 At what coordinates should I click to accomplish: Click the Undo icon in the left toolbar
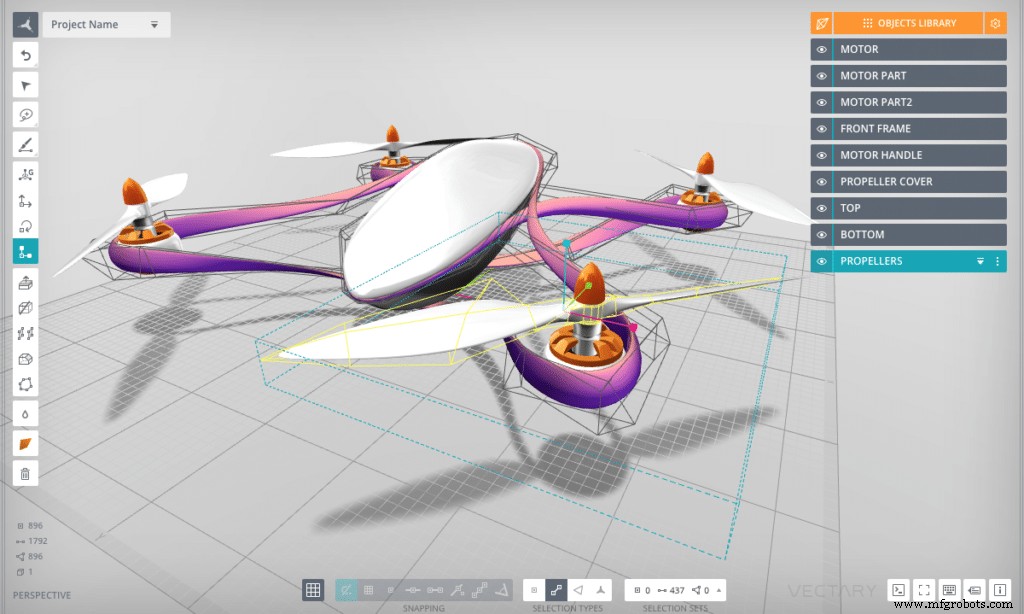pyautogui.click(x=25, y=55)
